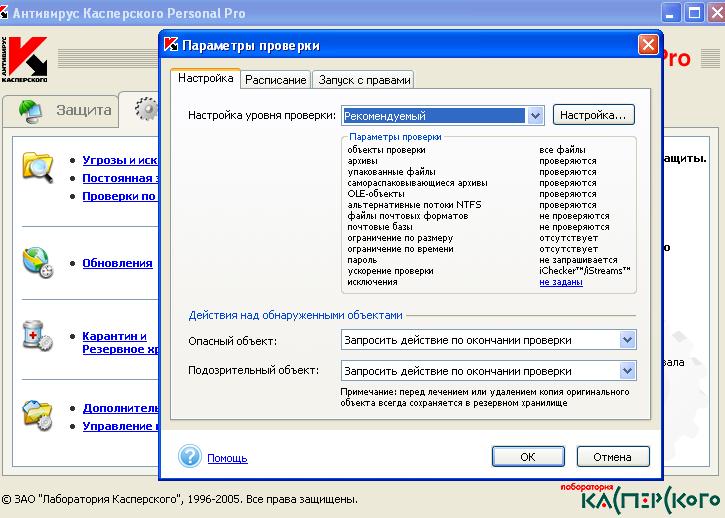The height and width of the screenshot is (518, 725).
Task: Click the ограничение по размеру label
Action: tap(400, 238)
